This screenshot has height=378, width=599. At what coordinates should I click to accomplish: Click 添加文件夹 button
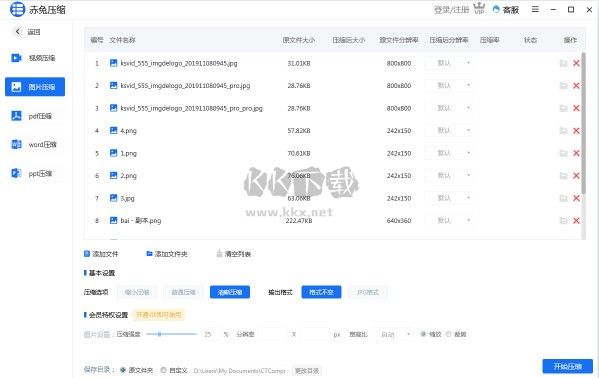click(x=167, y=254)
